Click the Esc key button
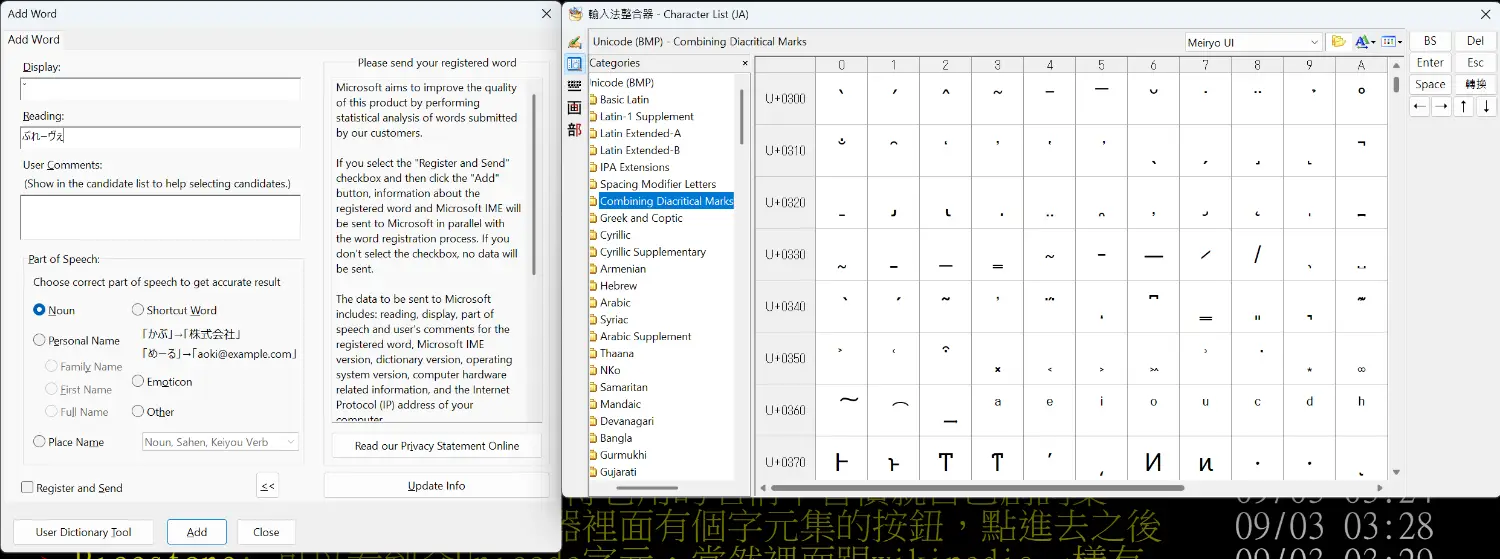1500x559 pixels. click(1475, 63)
